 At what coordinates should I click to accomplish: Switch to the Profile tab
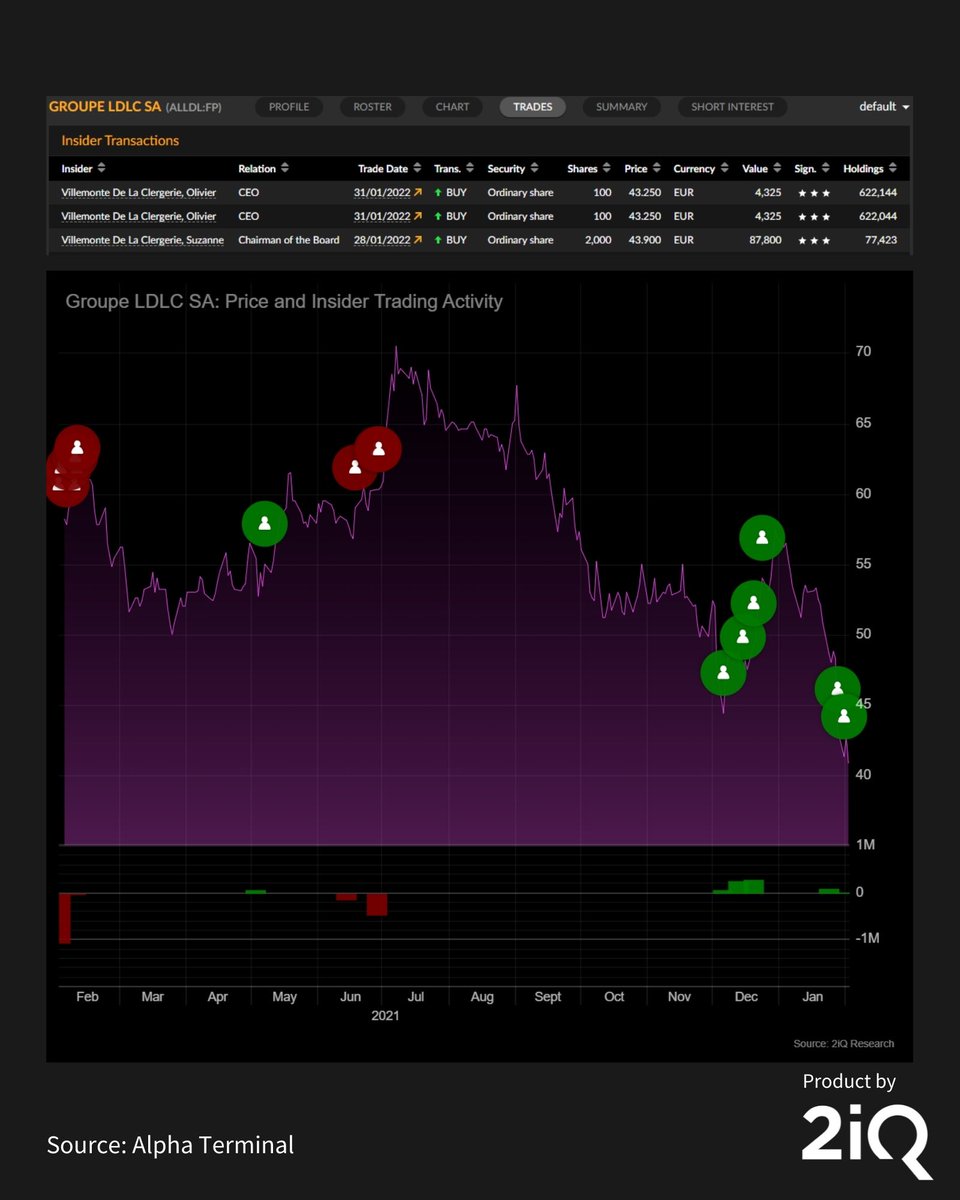(289, 107)
